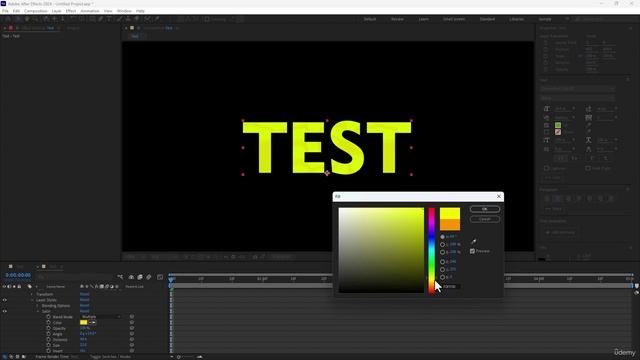Click the stopwatch beside Size

pos(49,345)
